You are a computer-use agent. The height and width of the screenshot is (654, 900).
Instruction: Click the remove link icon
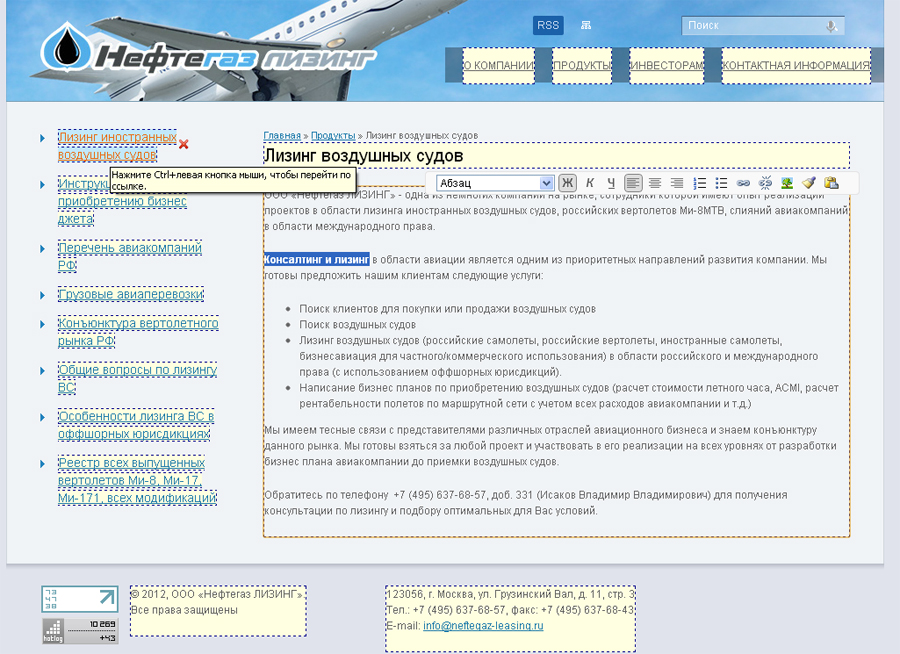coord(765,183)
